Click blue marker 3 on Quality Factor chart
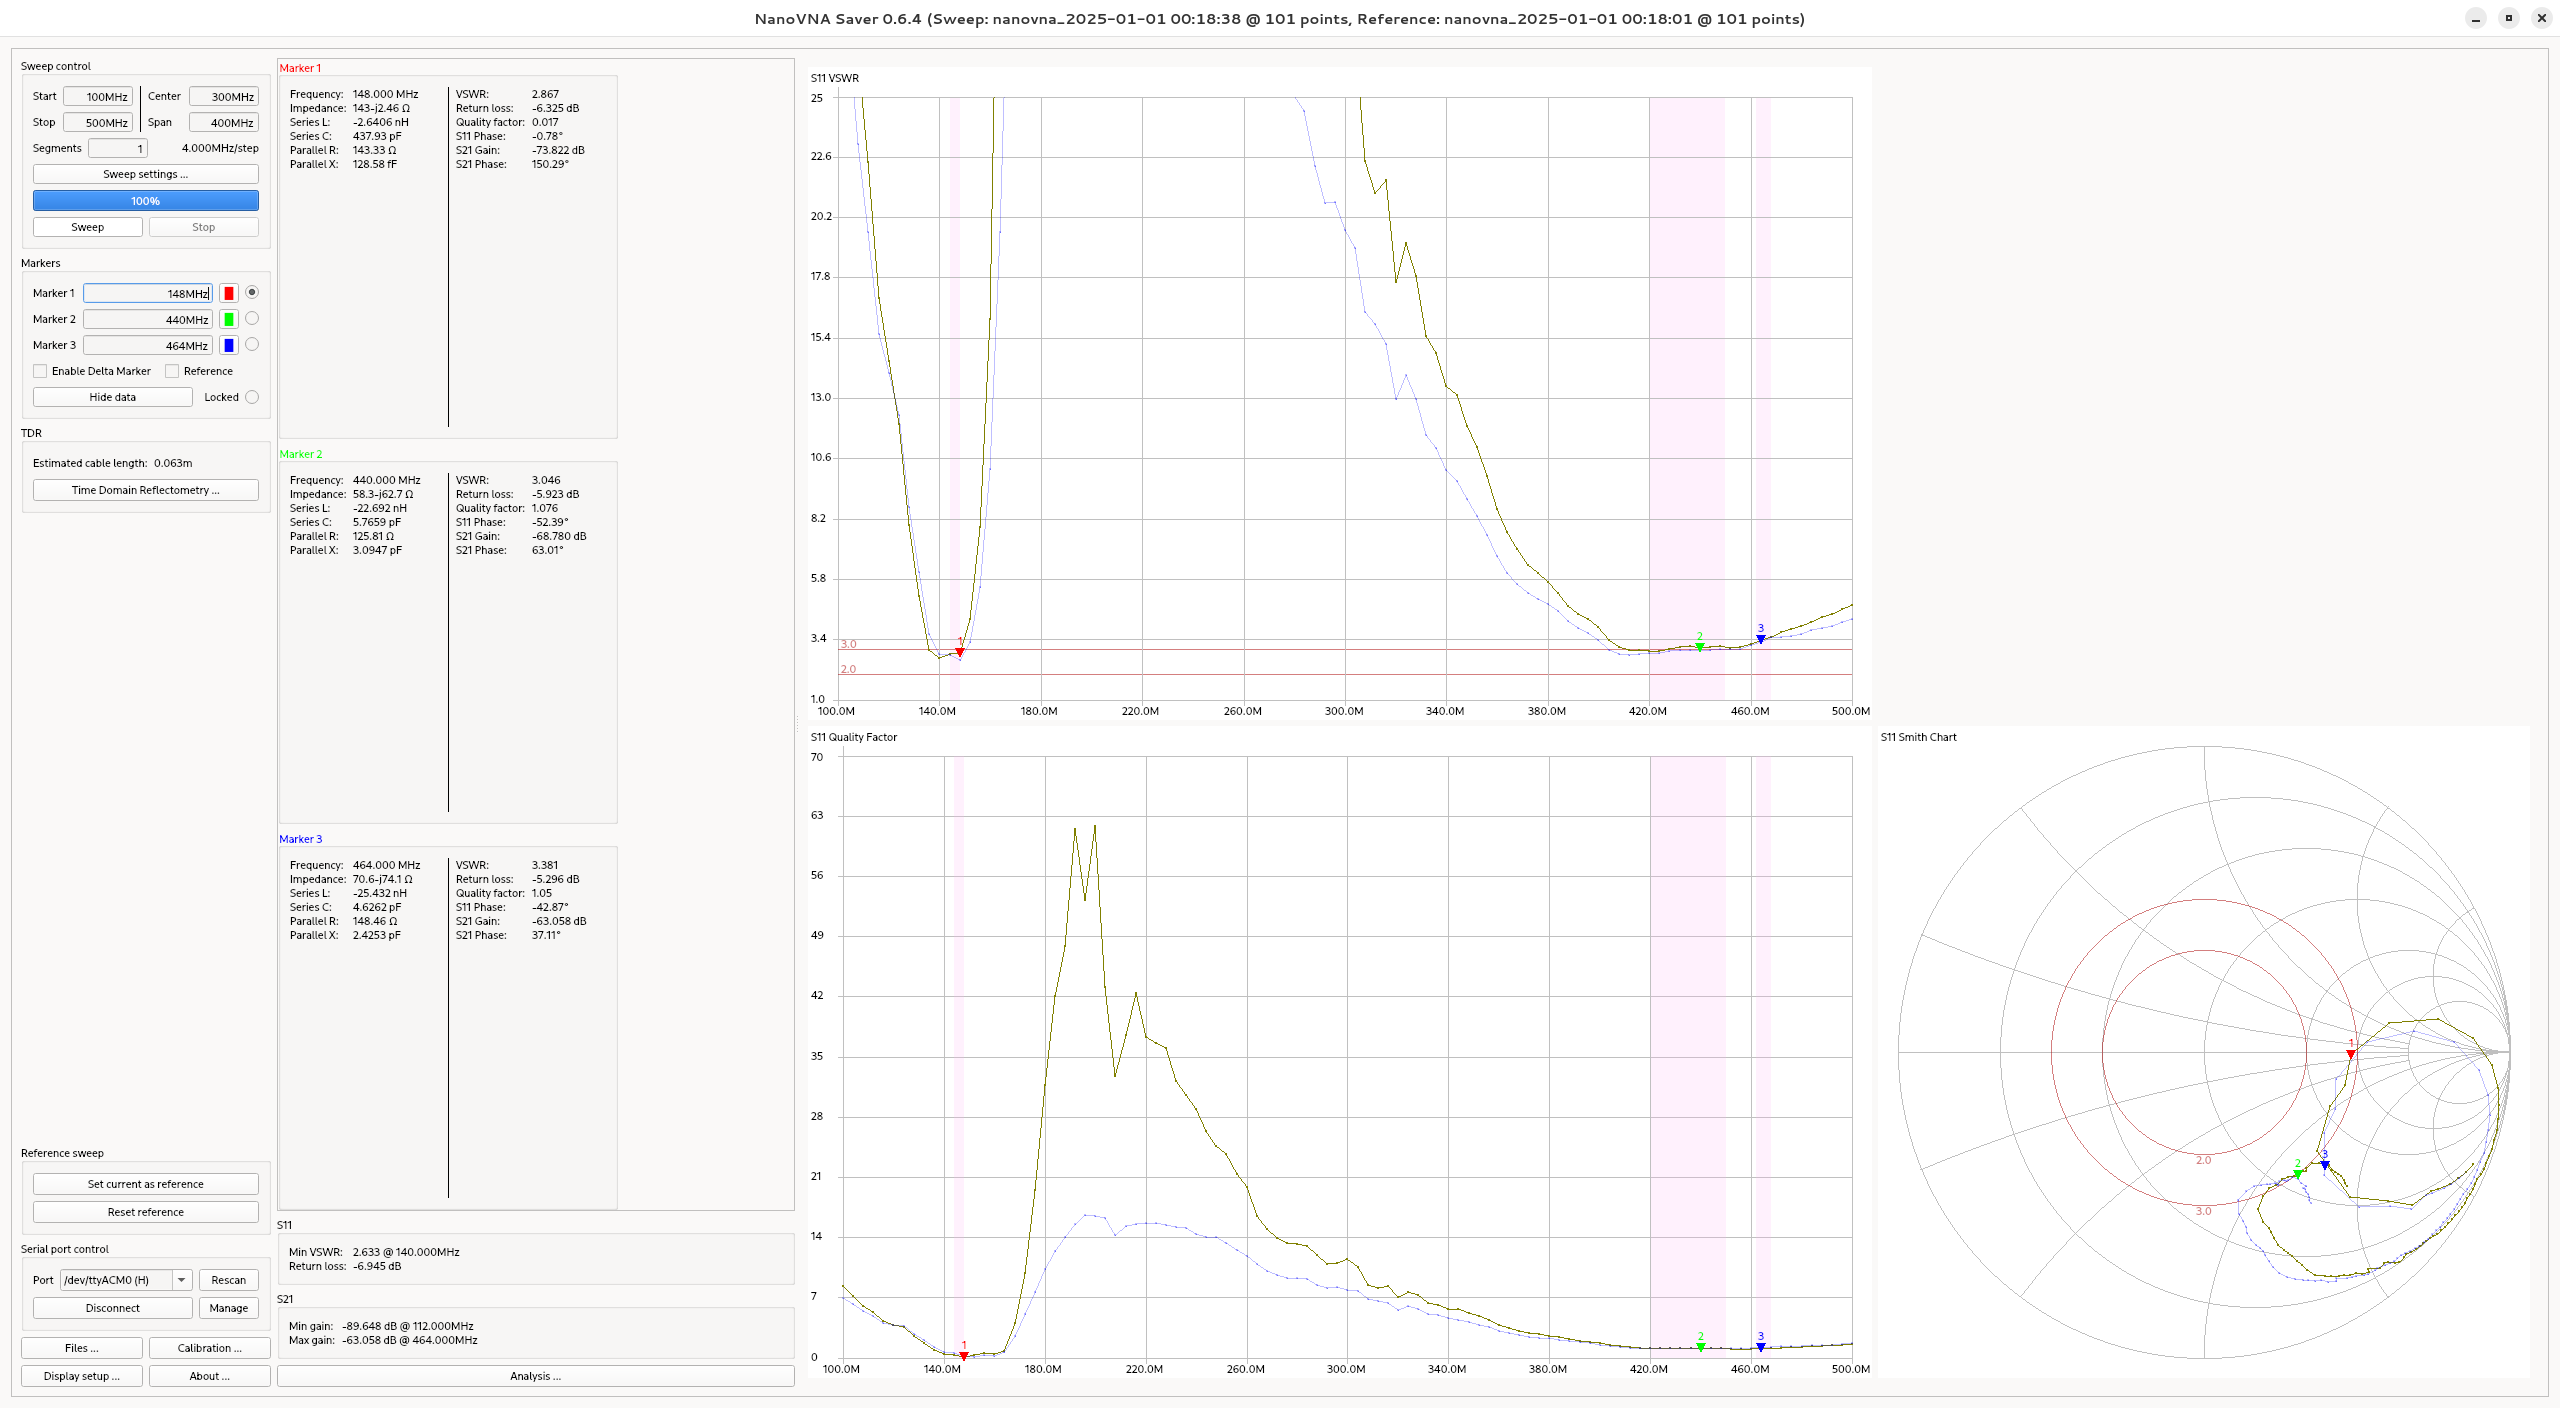Screen dimensions: 2560x1408 pyautogui.click(x=1761, y=1347)
